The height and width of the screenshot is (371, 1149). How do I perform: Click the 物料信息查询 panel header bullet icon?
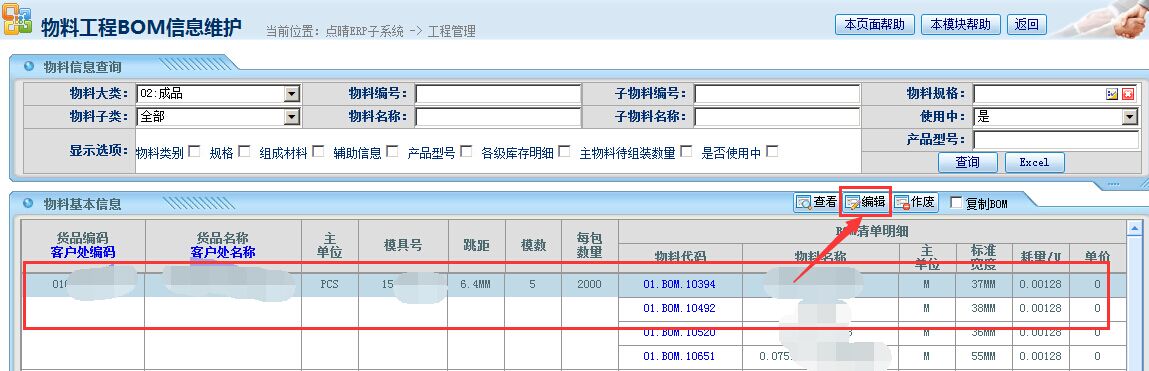tap(29, 66)
